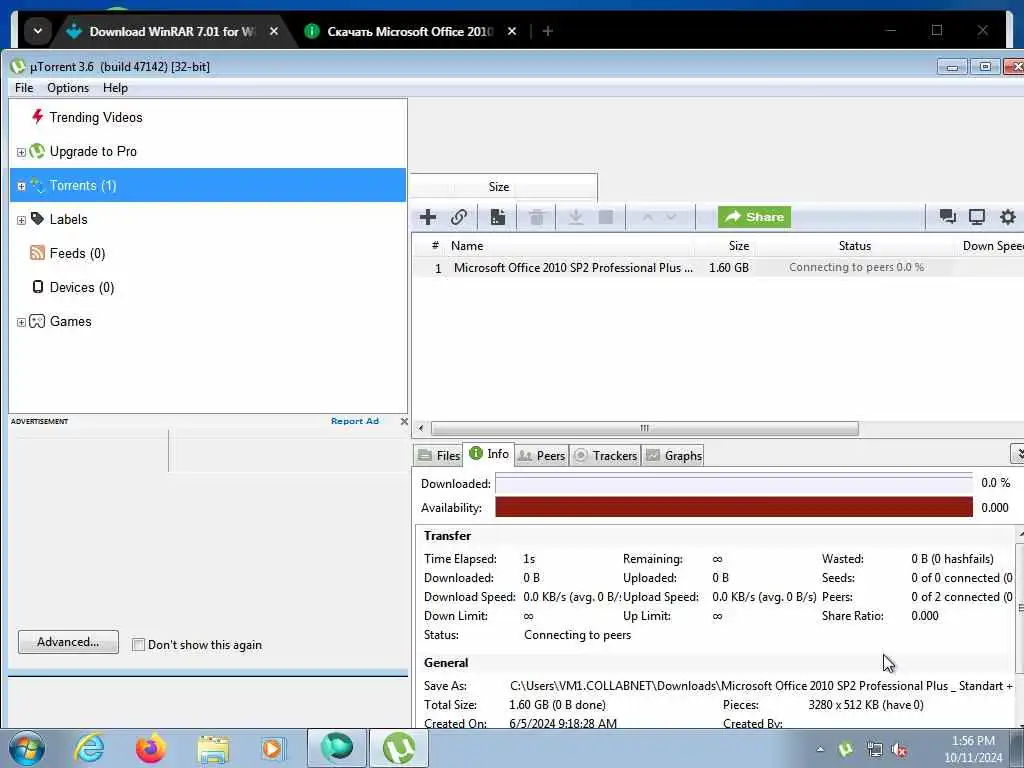
Task: Click the Downloaded progress bar
Action: click(734, 483)
